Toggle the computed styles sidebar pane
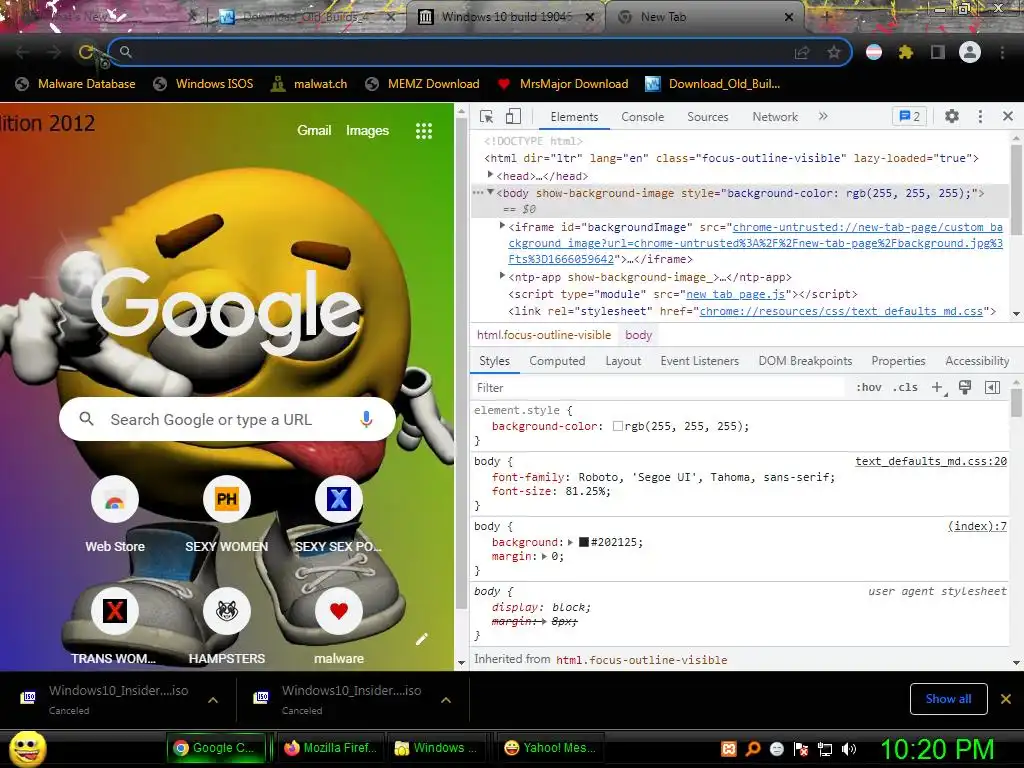The width and height of the screenshot is (1024, 768). 992,387
